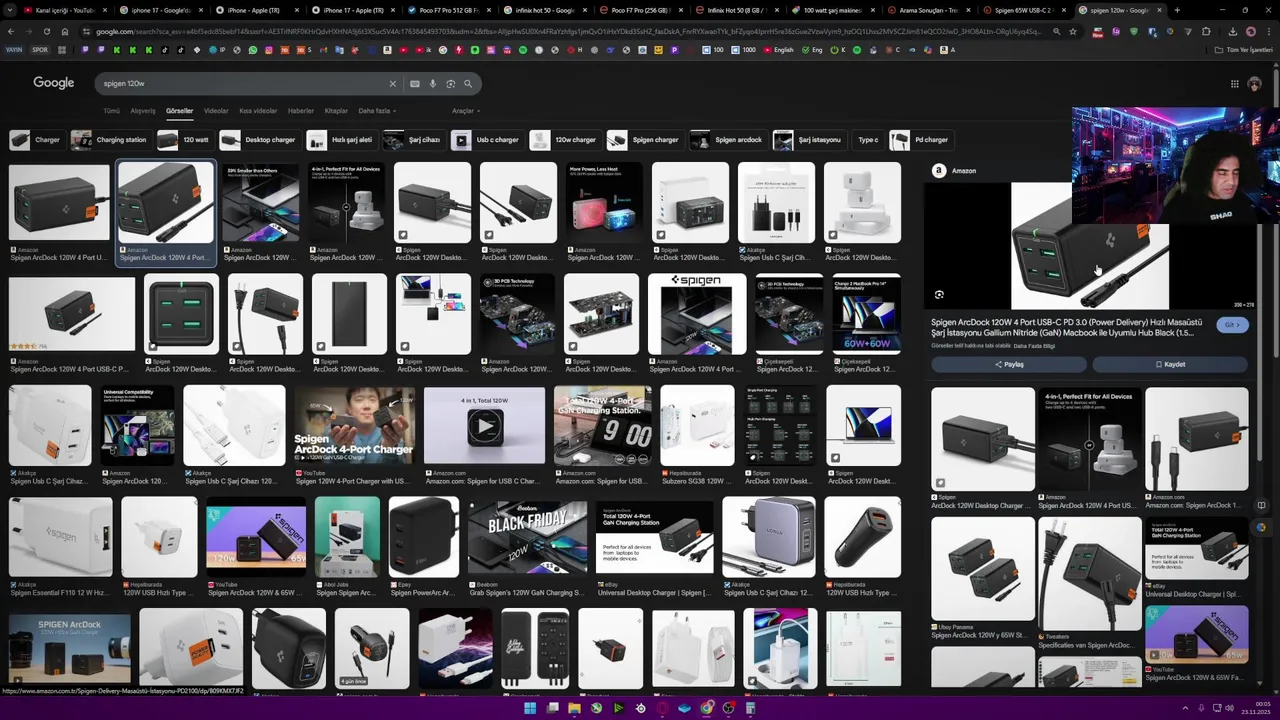Viewport: 1280px width, 720px height.
Task: Clear the search box with X icon
Action: tap(393, 84)
